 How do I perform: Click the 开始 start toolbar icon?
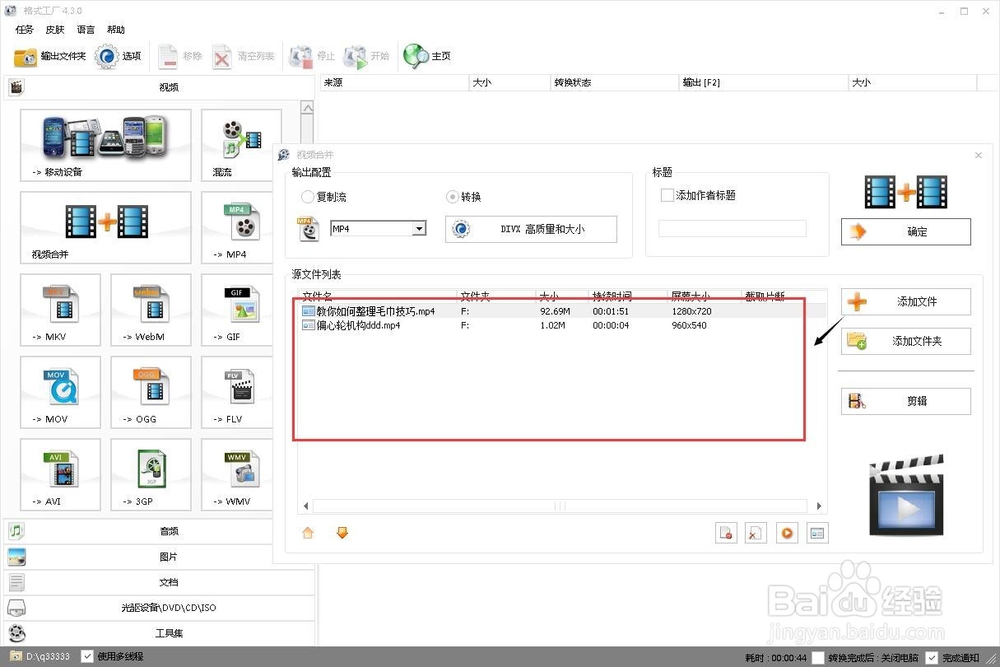tap(366, 57)
